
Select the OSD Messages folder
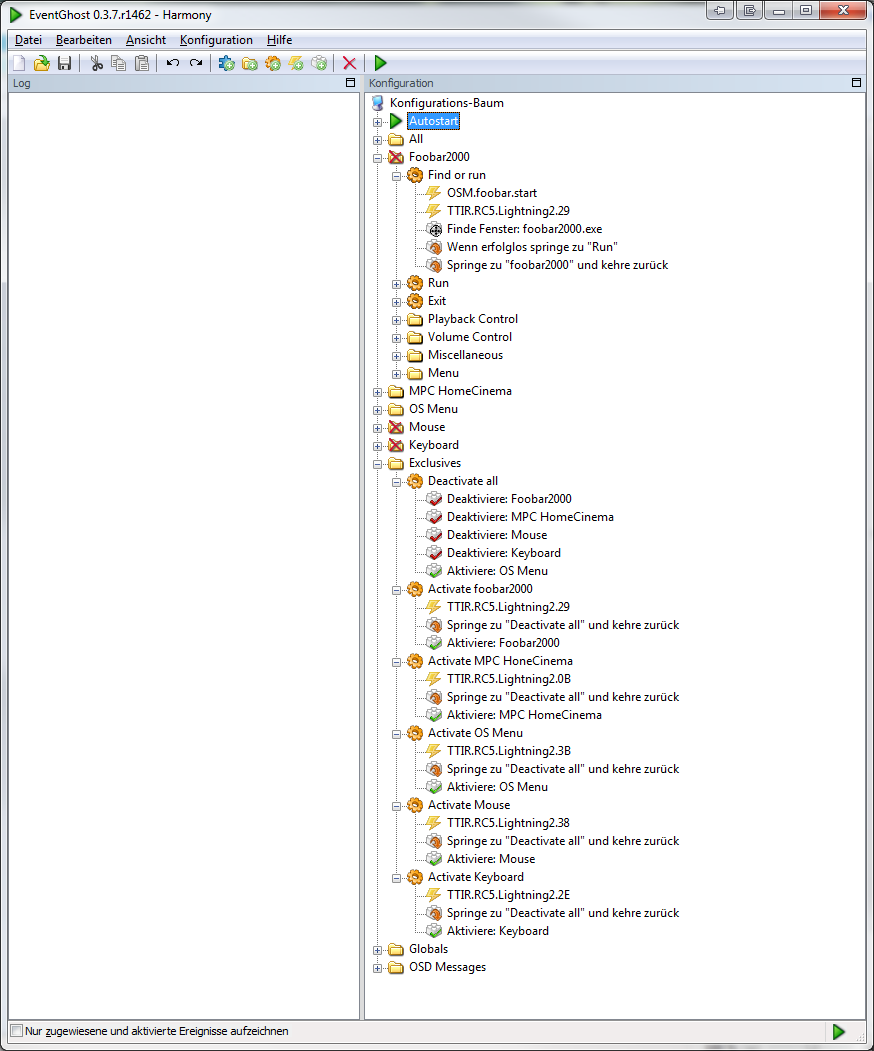(447, 967)
